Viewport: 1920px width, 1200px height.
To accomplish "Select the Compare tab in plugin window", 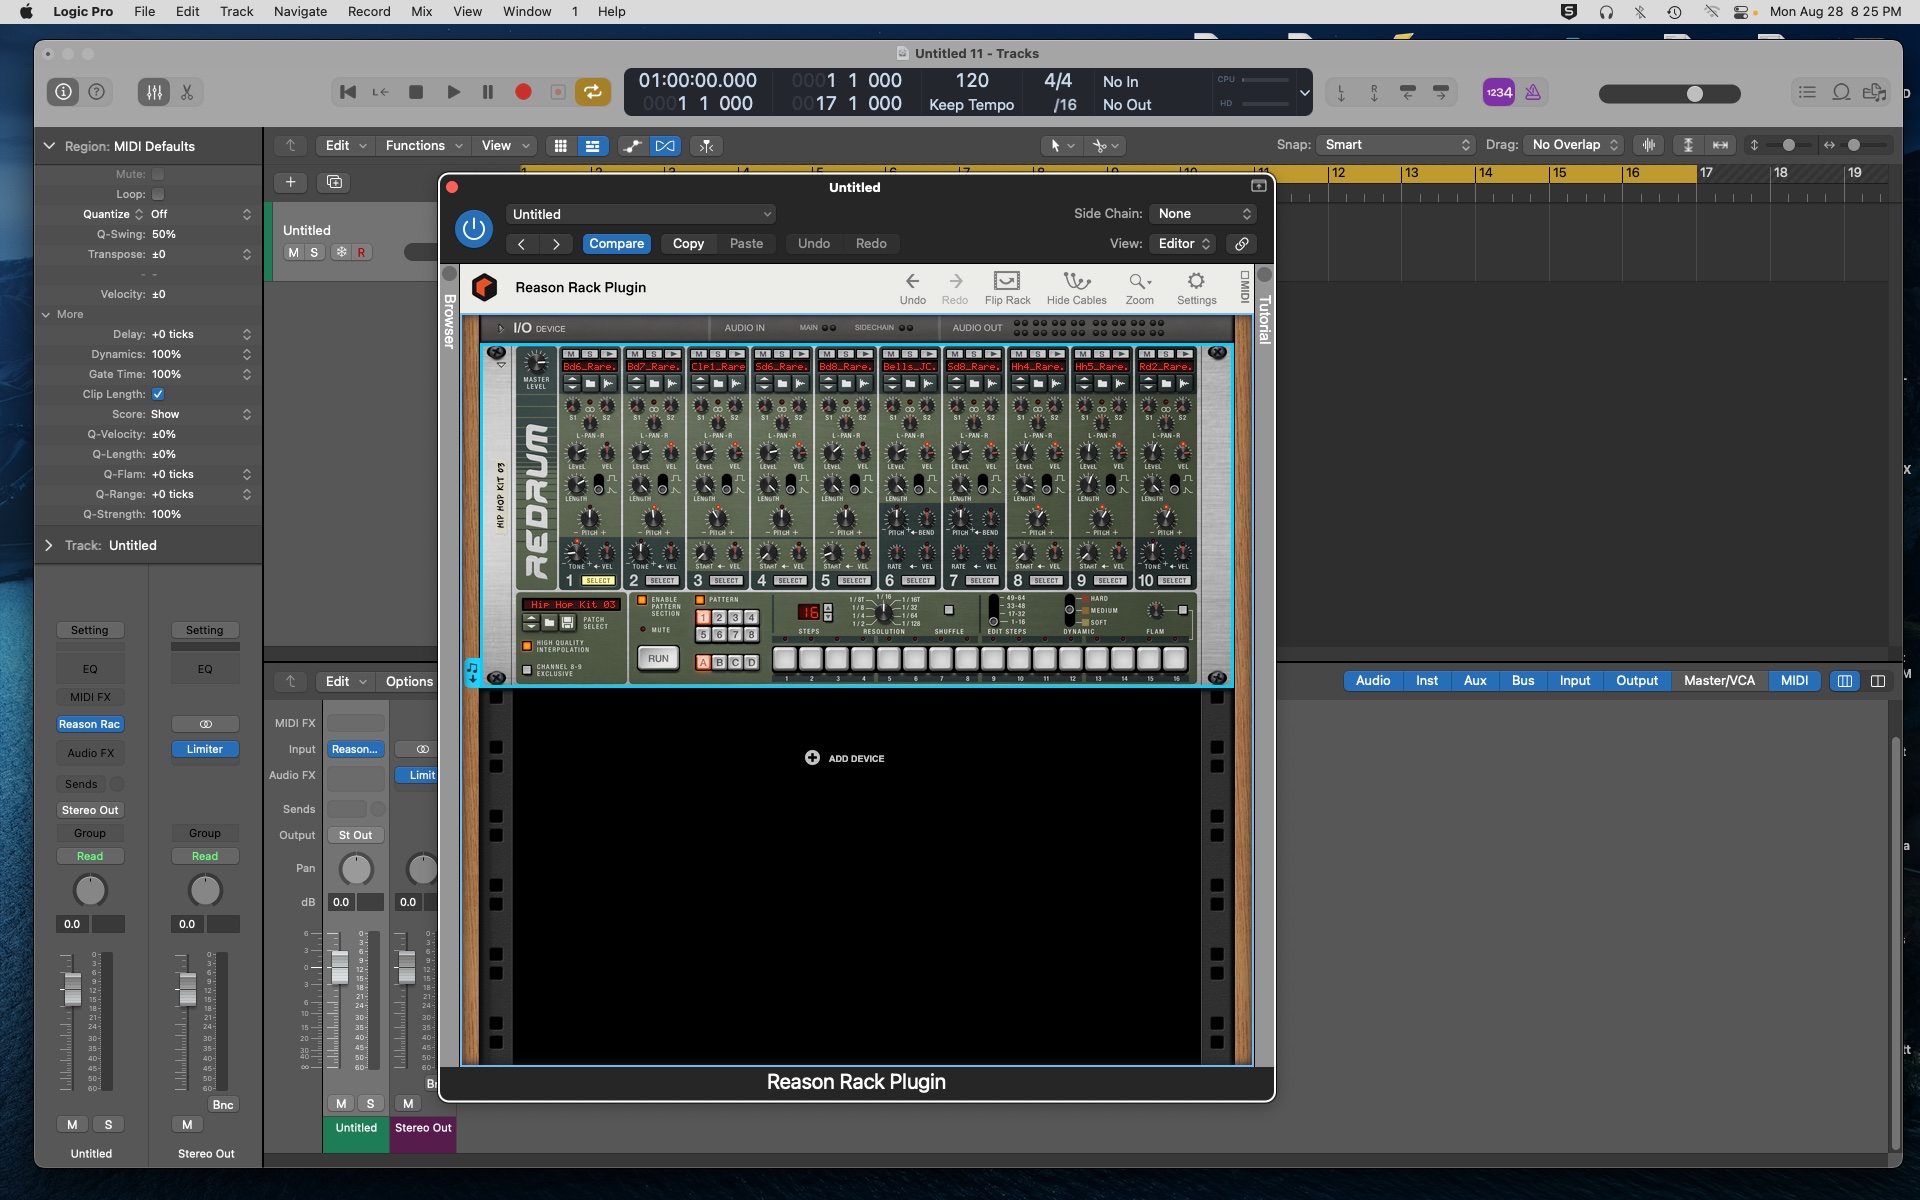I will (617, 242).
